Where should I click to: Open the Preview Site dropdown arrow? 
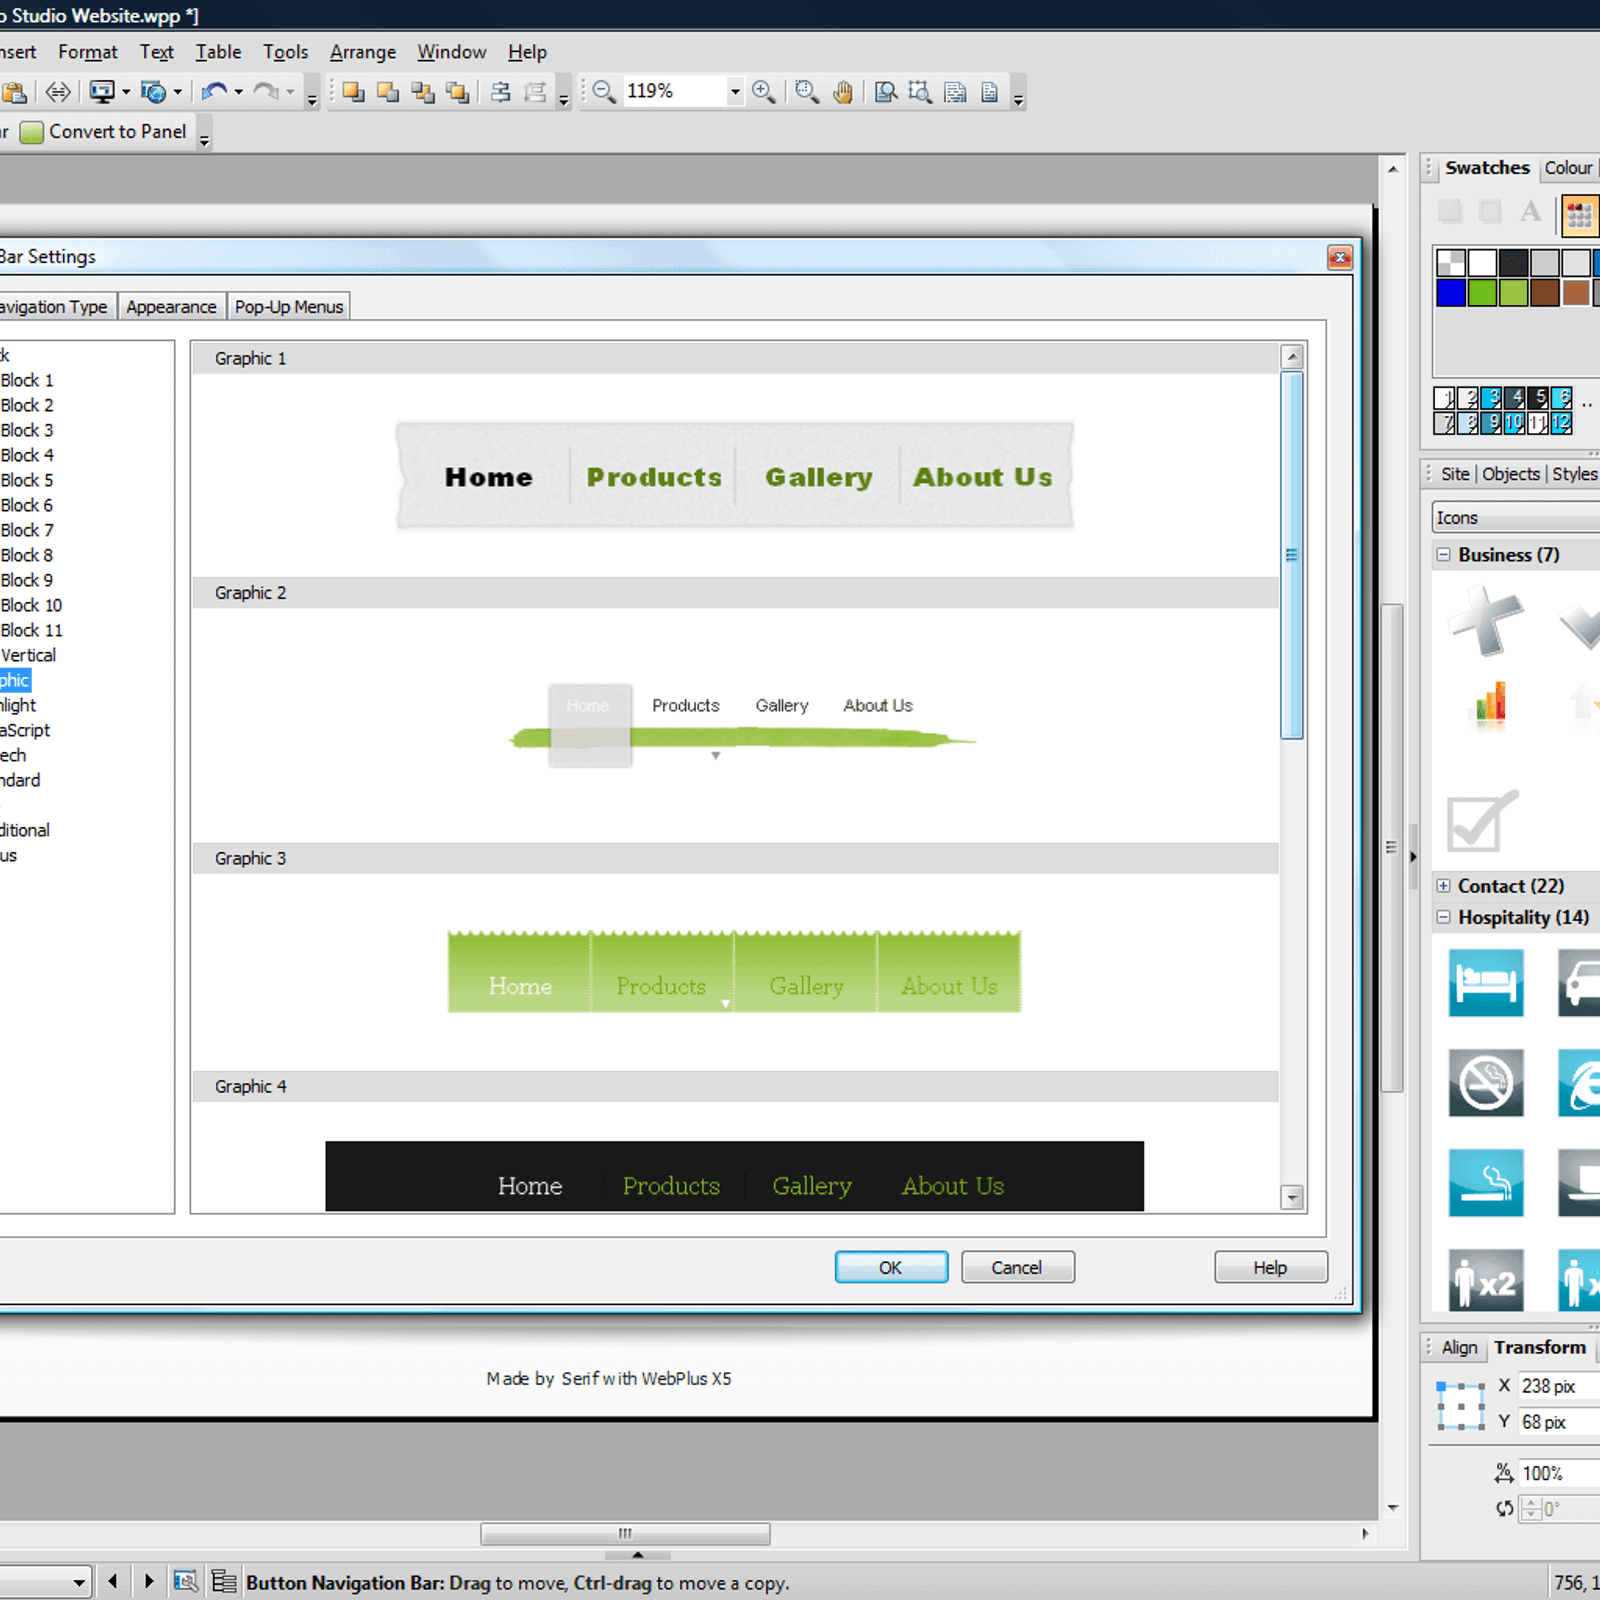pyautogui.click(x=126, y=92)
